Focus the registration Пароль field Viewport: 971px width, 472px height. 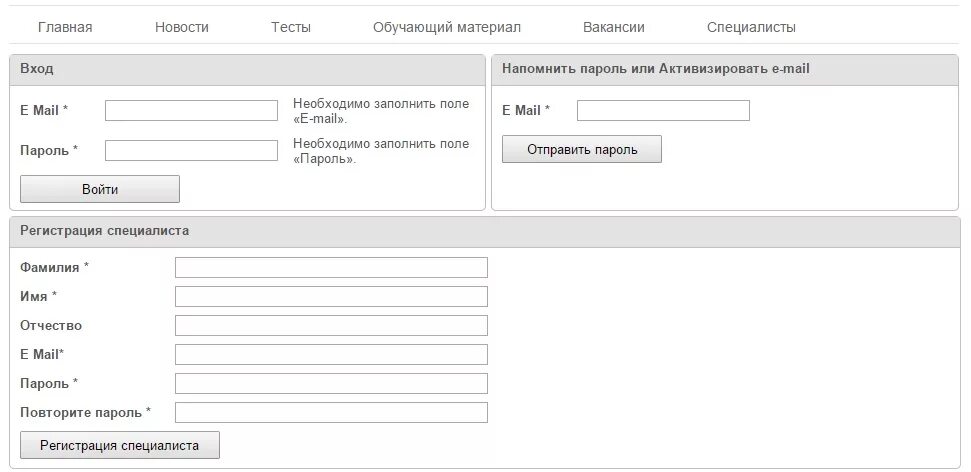pyautogui.click(x=331, y=383)
